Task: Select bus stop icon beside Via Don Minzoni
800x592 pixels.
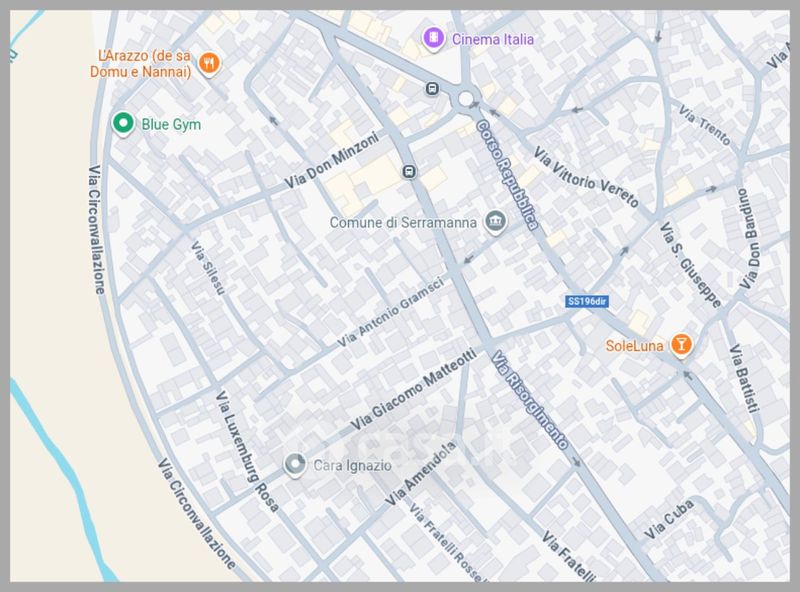Action: pyautogui.click(x=409, y=172)
